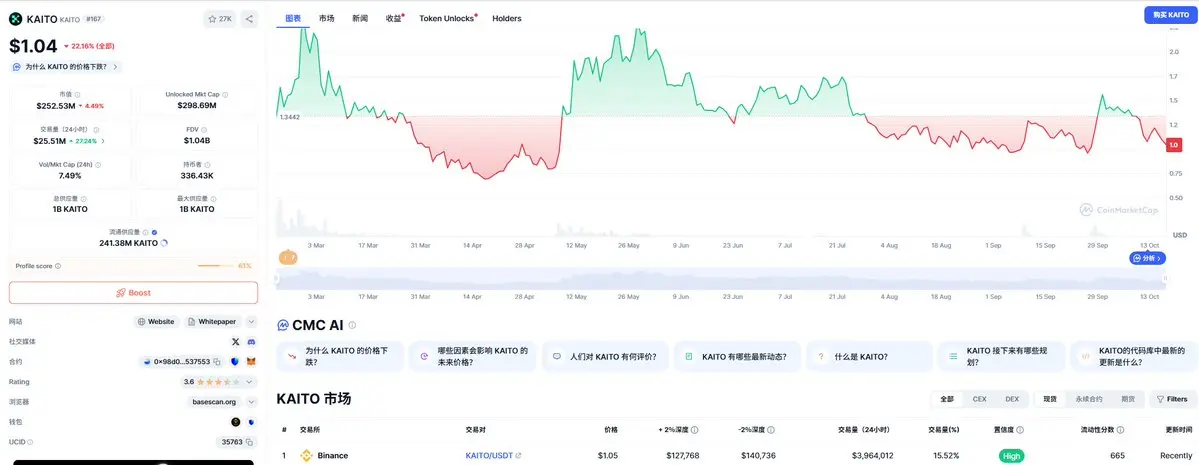Ask CMC AI 人们对 KAITO 有何评价?
This screenshot has height=465, width=1199.
[x=604, y=356]
